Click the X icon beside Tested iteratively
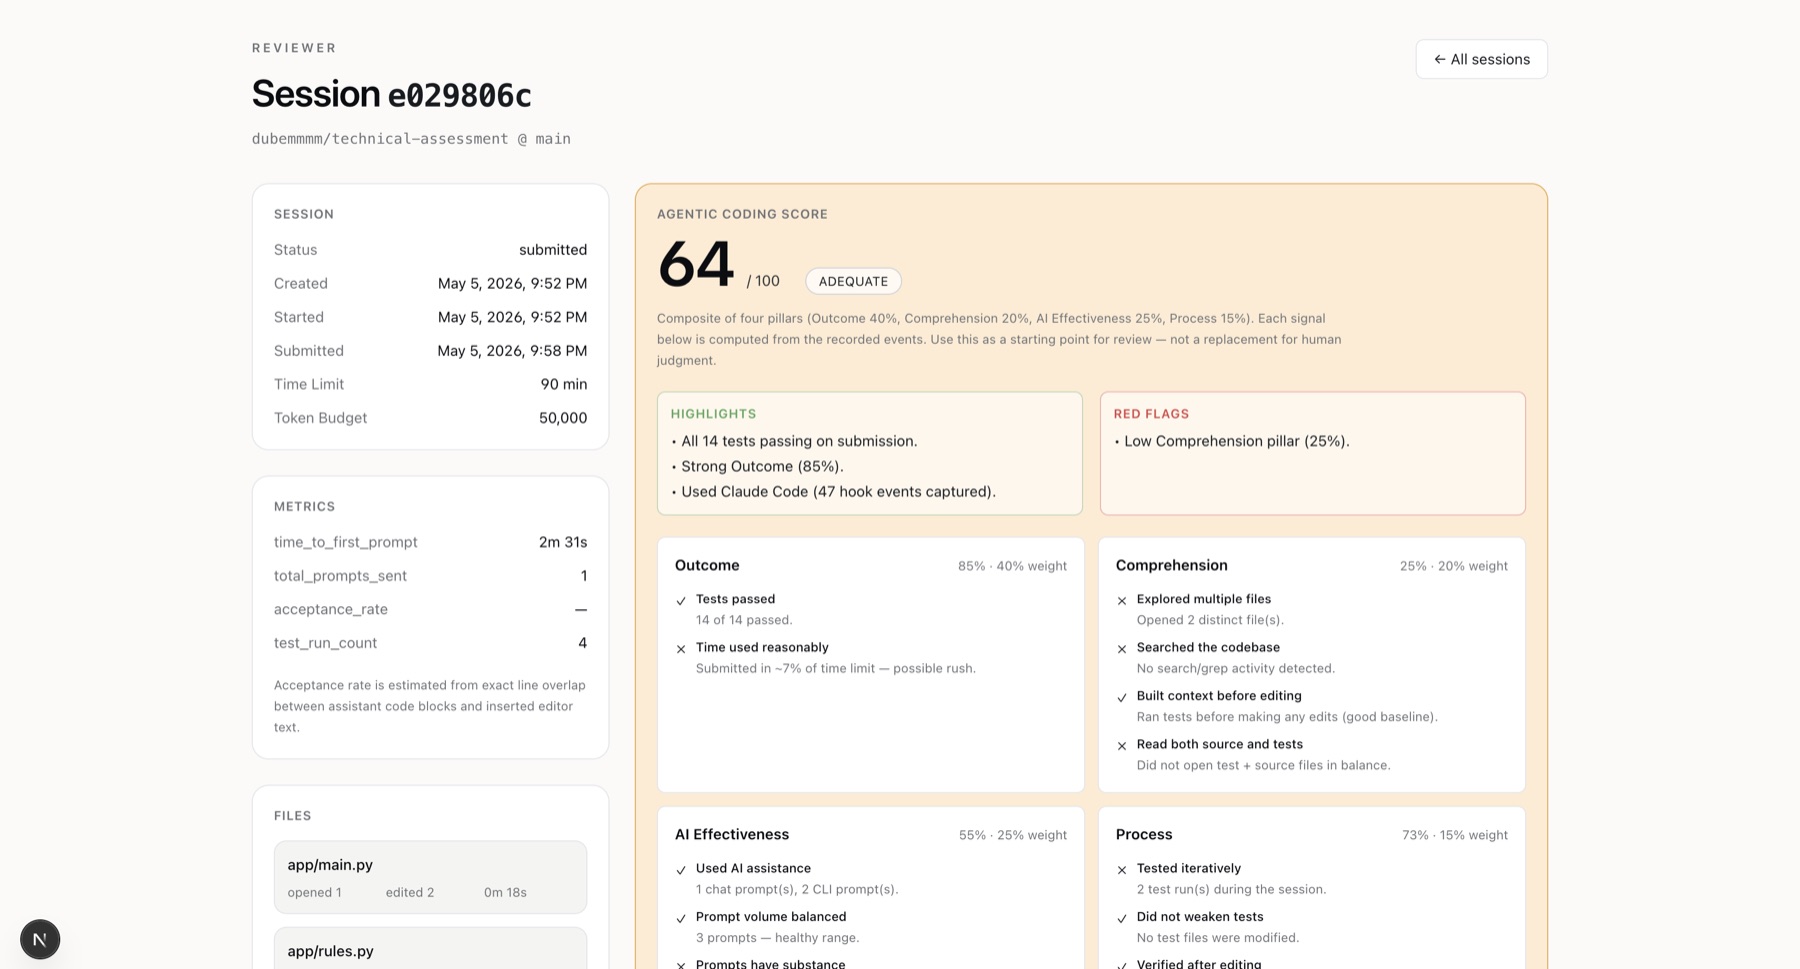The height and width of the screenshot is (969, 1800). (1122, 870)
